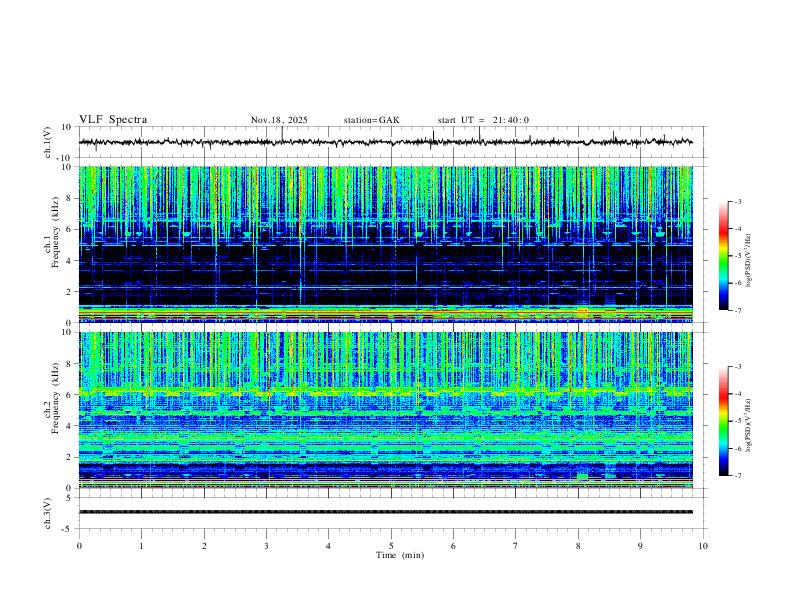
Task: Click the ch.2 "Frequency (kHz)" axis label
Action: [x=56, y=398]
